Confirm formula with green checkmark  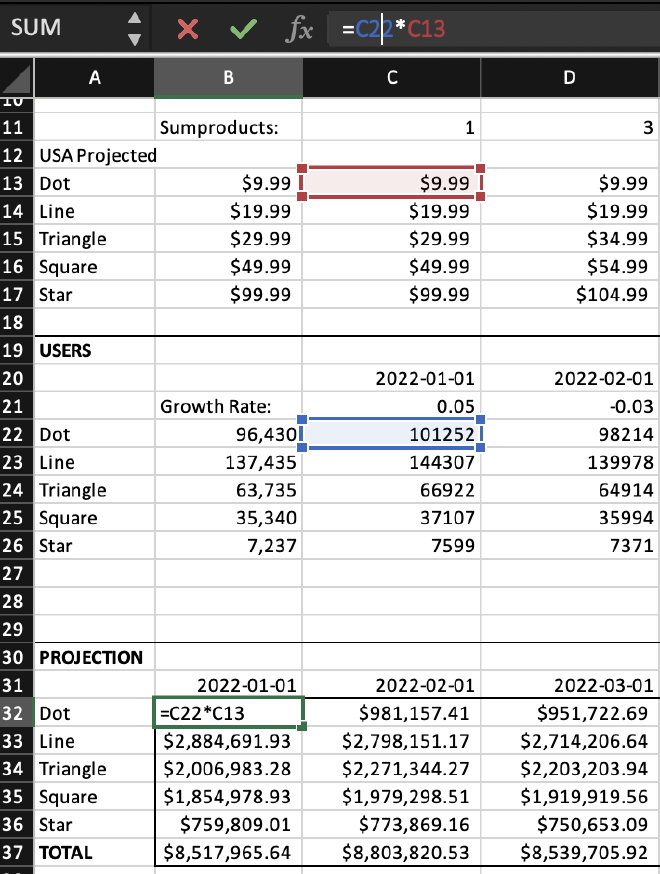pos(244,28)
